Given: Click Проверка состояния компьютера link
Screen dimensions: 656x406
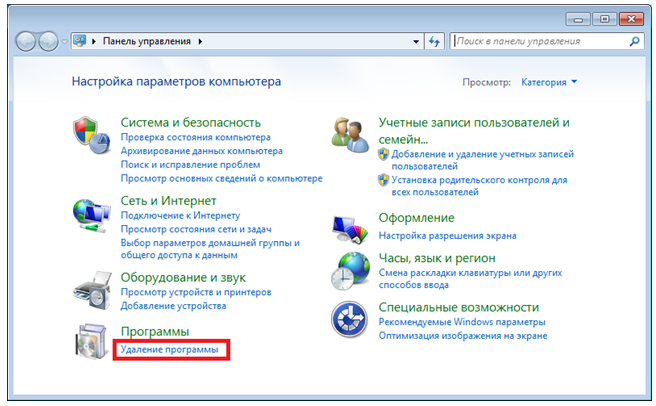Looking at the screenshot, I should [195, 137].
